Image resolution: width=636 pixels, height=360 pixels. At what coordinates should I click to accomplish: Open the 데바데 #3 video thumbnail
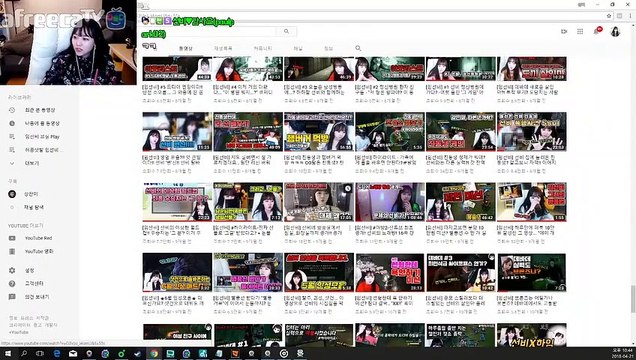coord(461,272)
